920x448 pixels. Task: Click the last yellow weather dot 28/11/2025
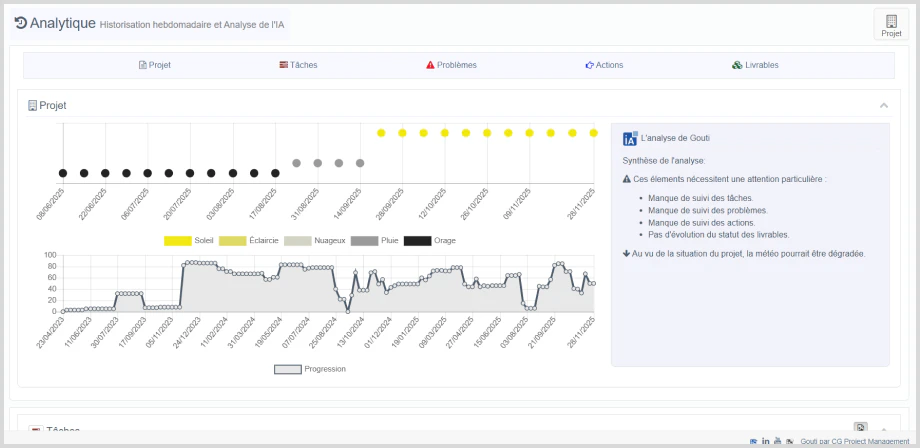(x=593, y=133)
